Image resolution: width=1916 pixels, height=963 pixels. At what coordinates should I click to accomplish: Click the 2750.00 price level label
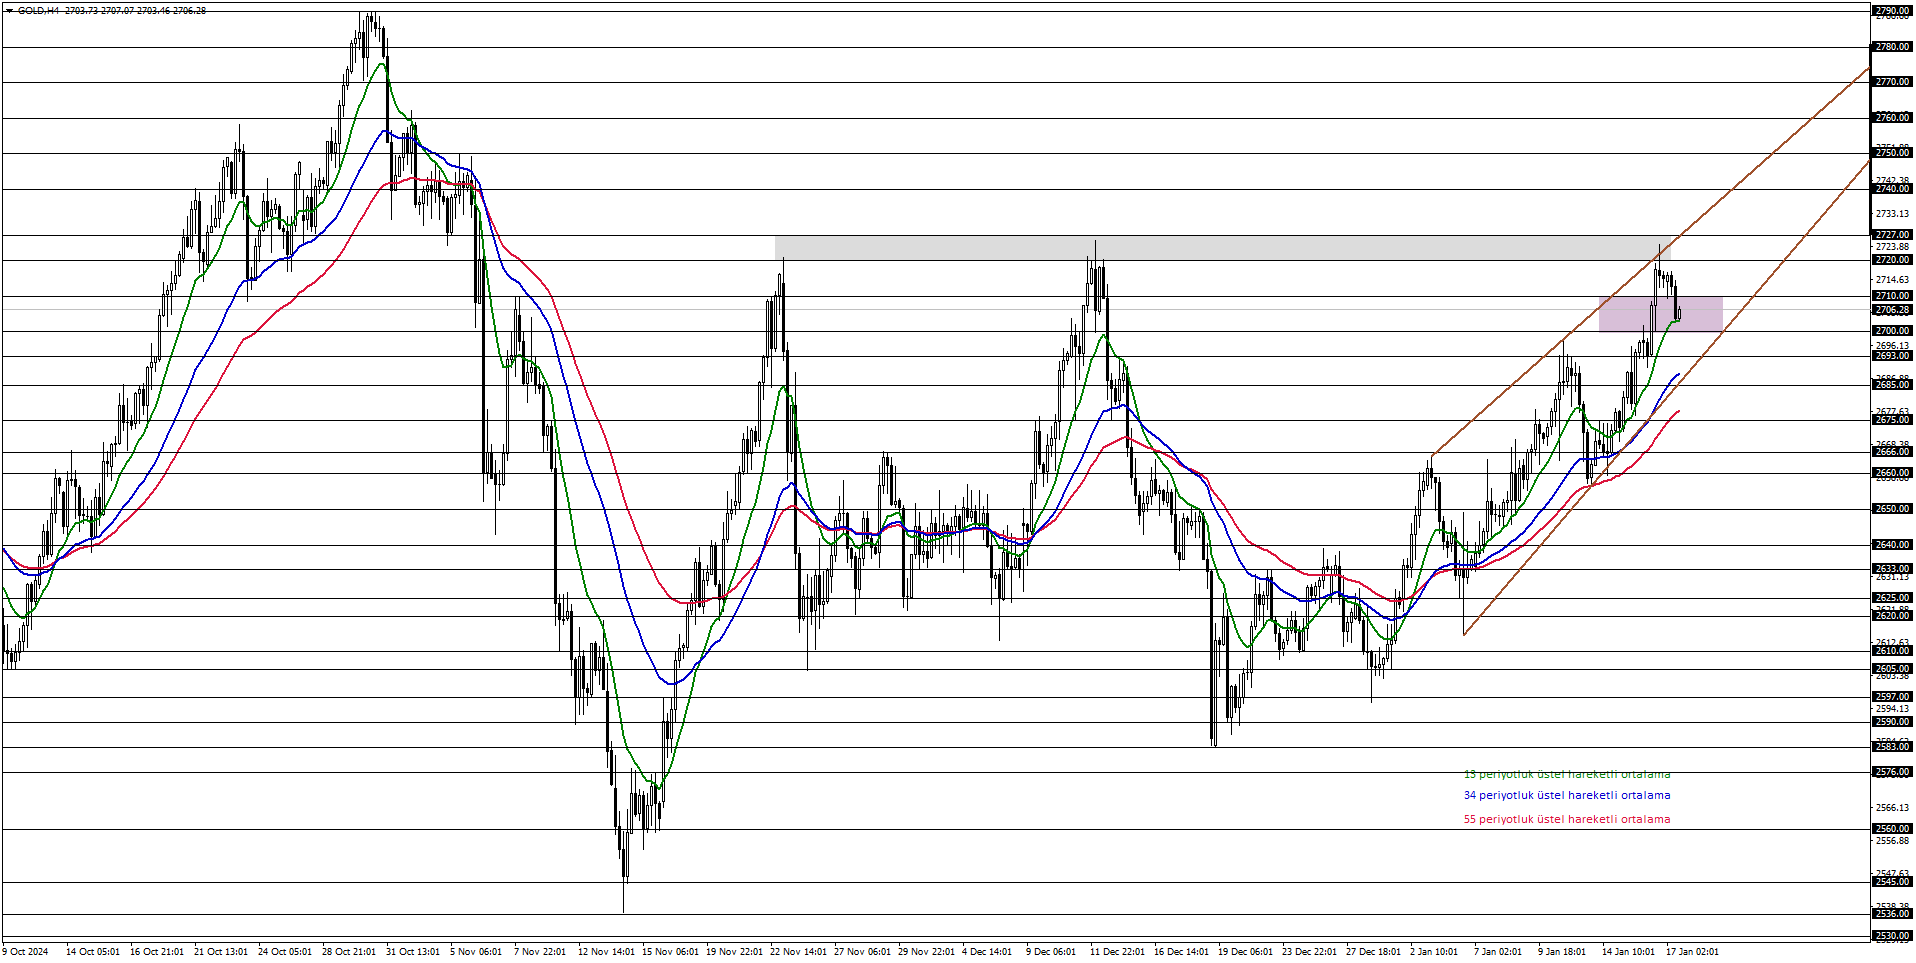point(1893,153)
